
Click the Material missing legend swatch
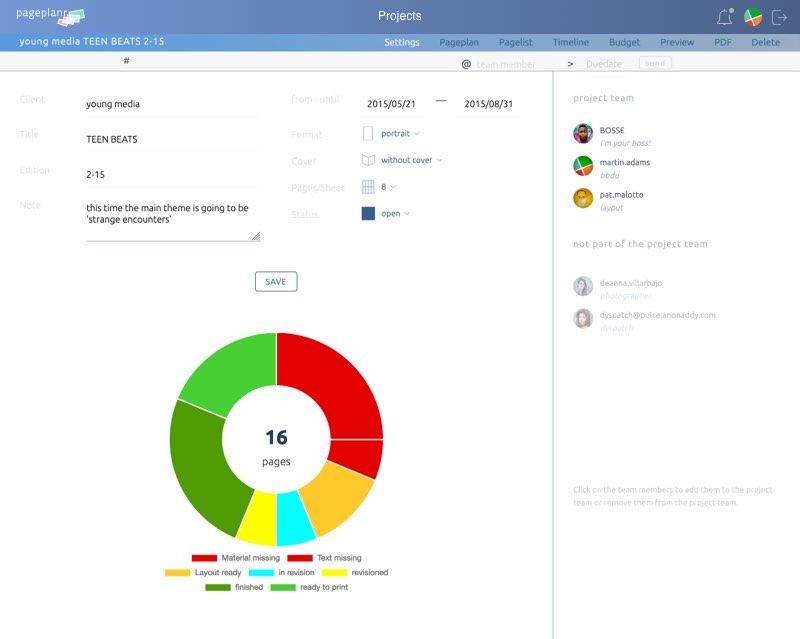point(204,558)
